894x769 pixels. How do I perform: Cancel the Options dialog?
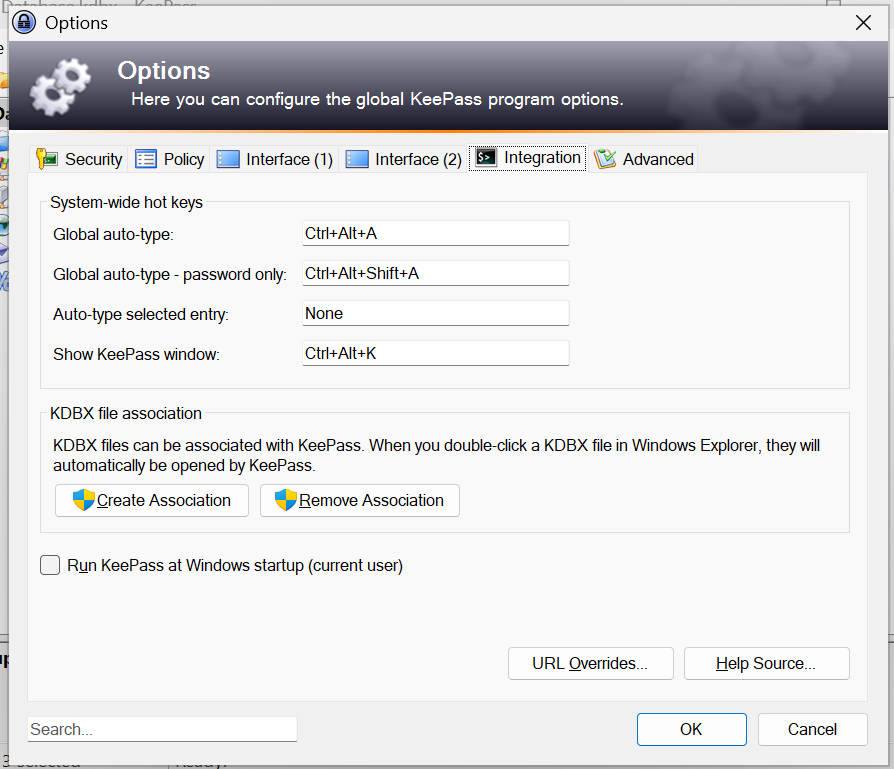click(x=812, y=729)
